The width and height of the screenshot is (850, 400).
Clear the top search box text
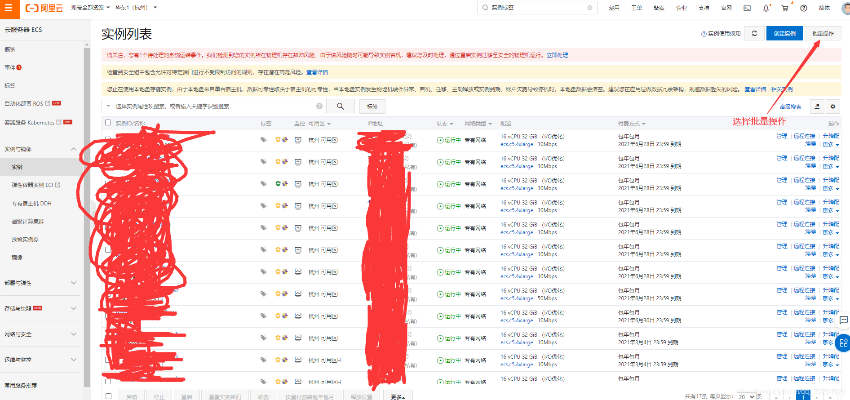pyautogui.click(x=590, y=8)
